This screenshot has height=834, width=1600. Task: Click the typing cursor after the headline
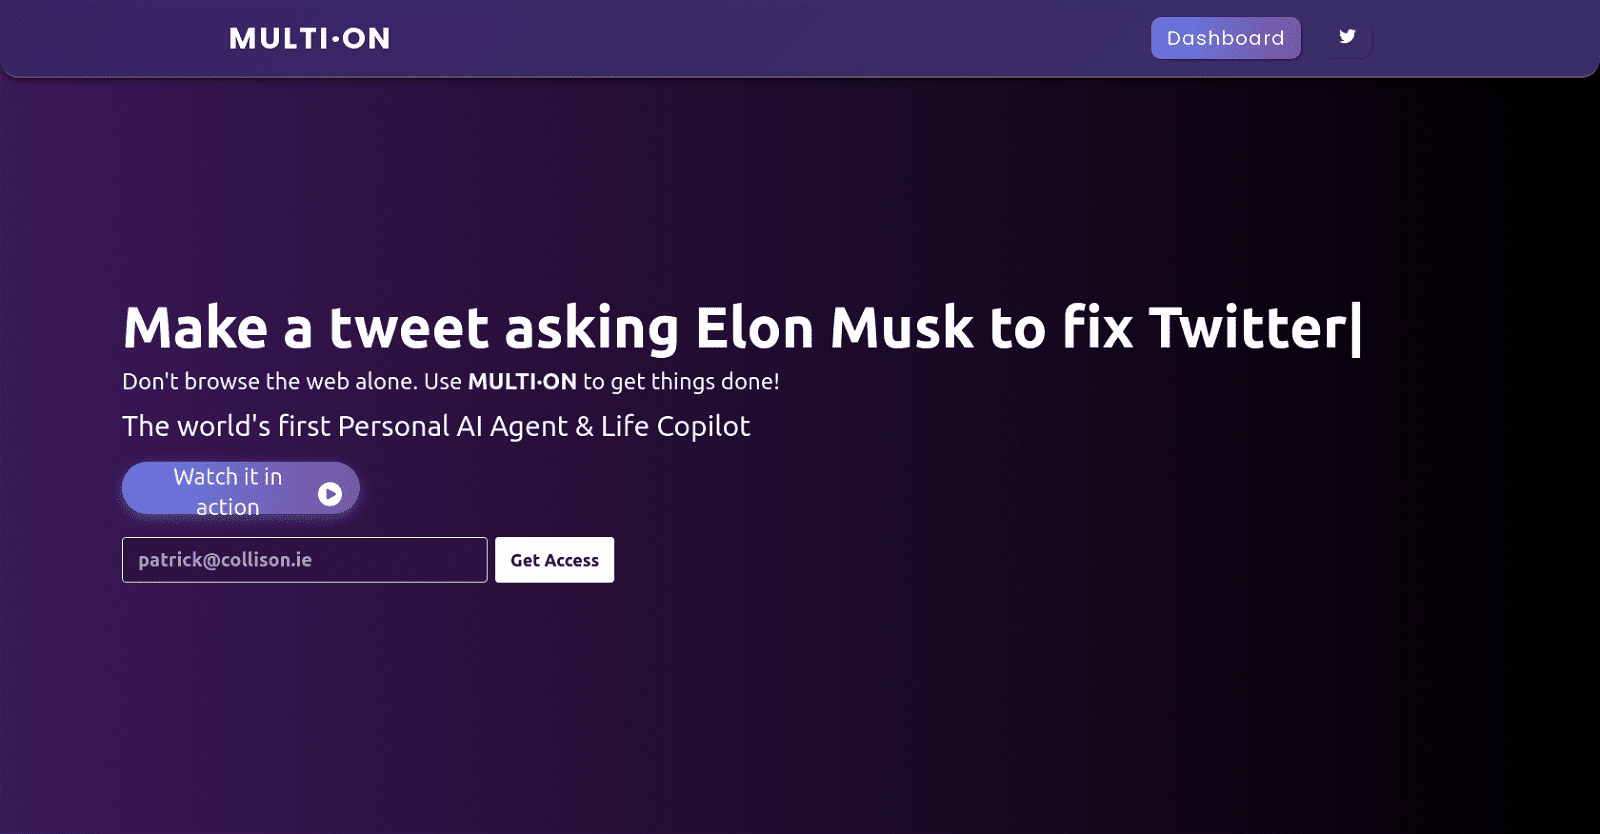(x=1356, y=328)
